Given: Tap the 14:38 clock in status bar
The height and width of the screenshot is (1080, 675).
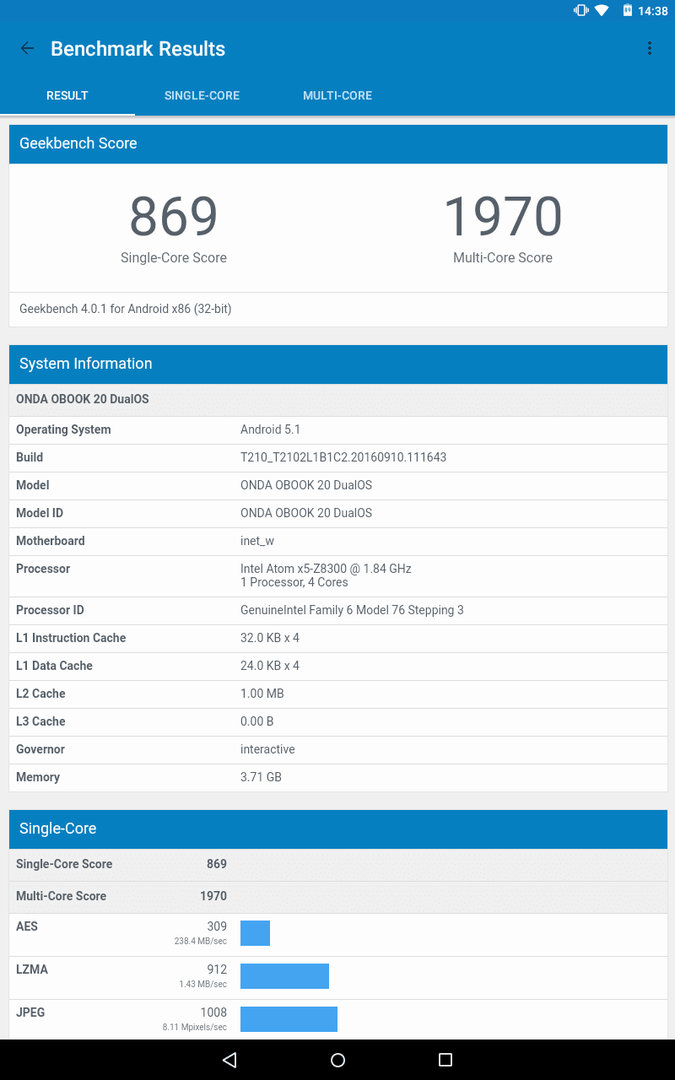Looking at the screenshot, I should [652, 11].
